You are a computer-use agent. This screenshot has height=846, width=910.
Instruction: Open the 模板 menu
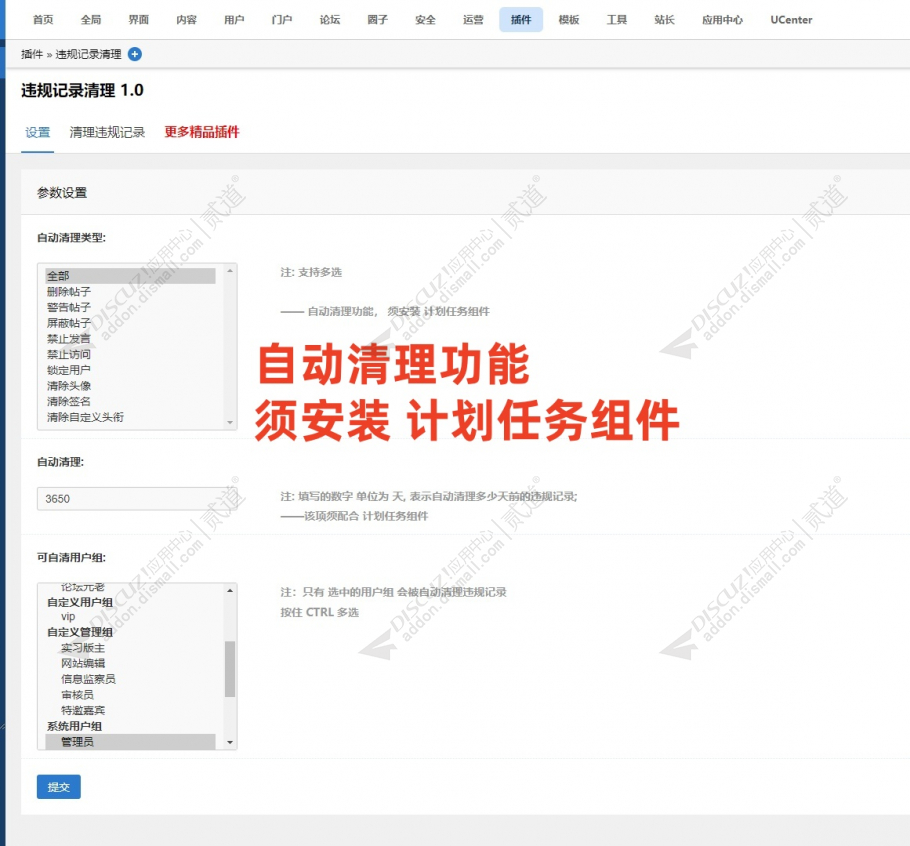[569, 20]
